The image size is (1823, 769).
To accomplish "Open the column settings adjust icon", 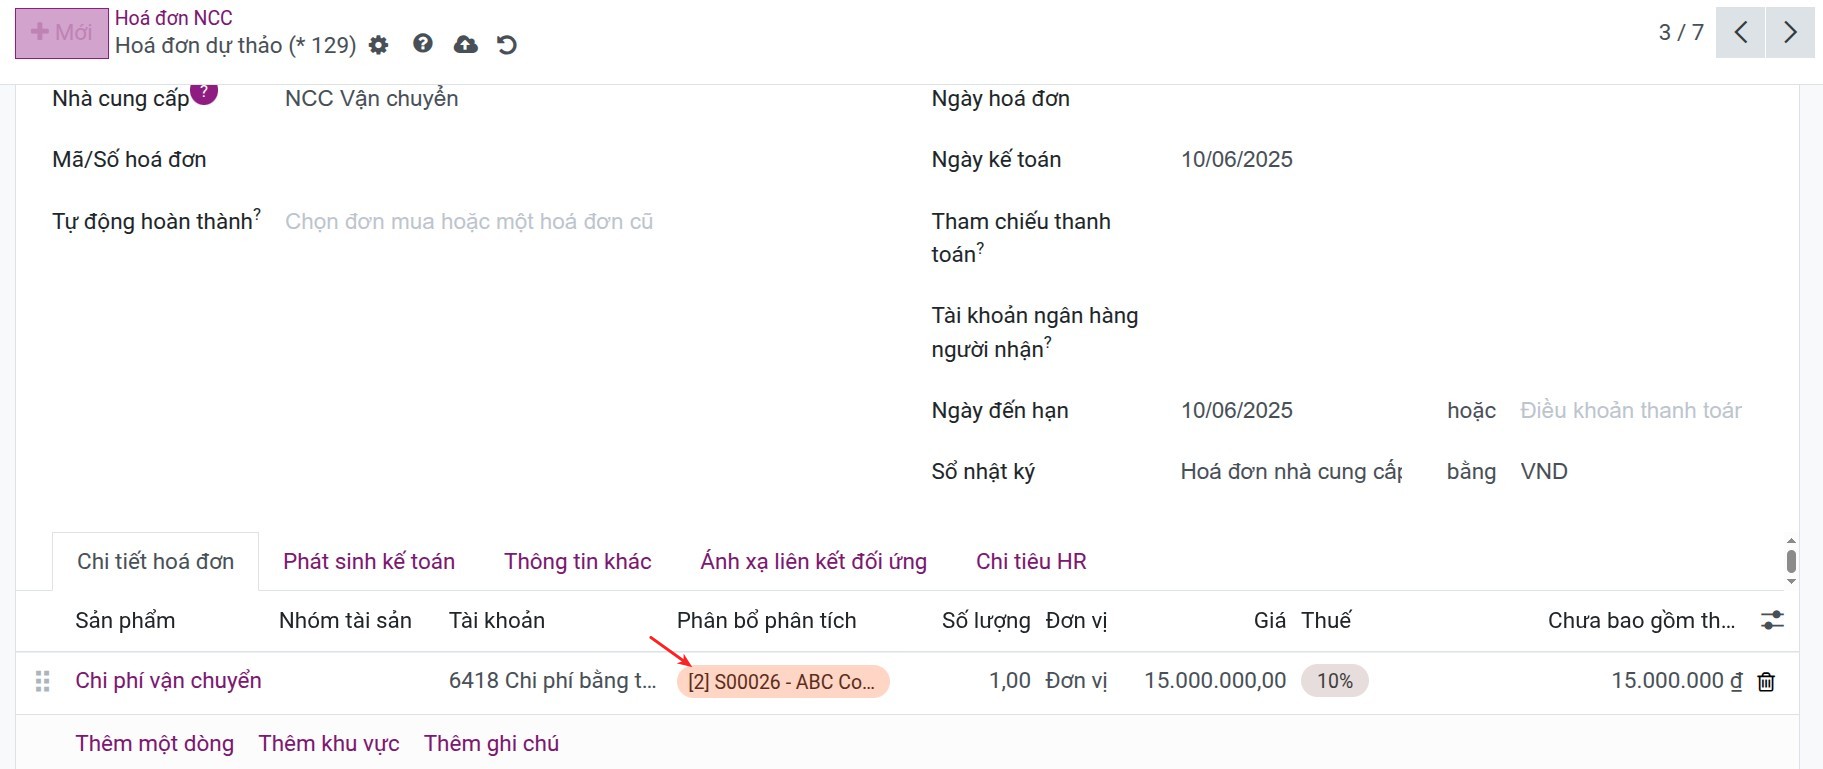I will [x=1772, y=621].
